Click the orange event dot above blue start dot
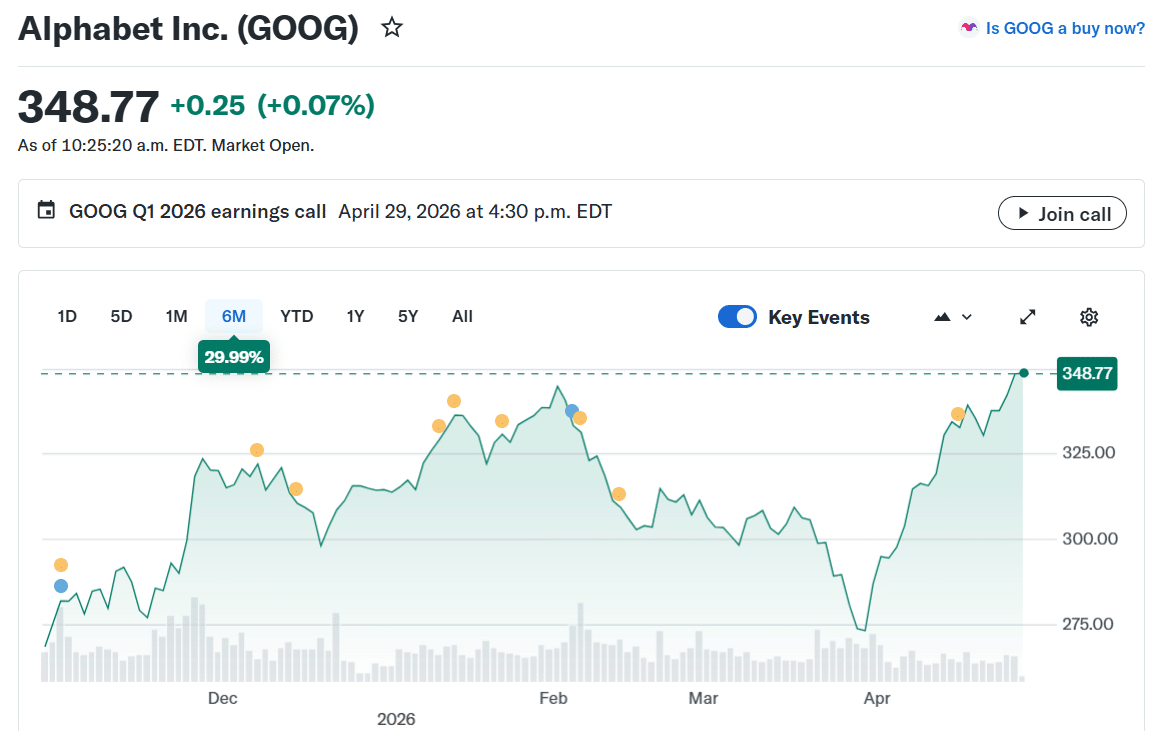This screenshot has width=1152, height=731. pyautogui.click(x=61, y=565)
